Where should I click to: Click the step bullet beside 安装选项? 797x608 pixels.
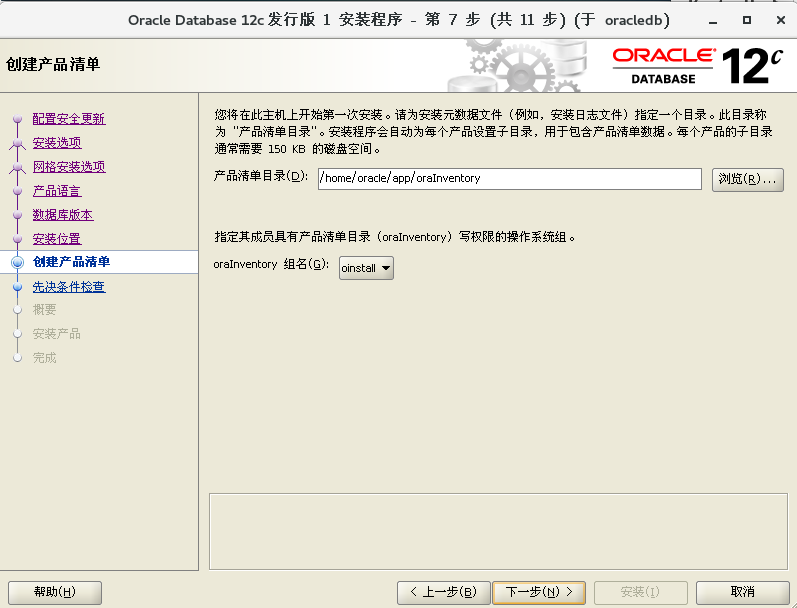tap(18, 143)
